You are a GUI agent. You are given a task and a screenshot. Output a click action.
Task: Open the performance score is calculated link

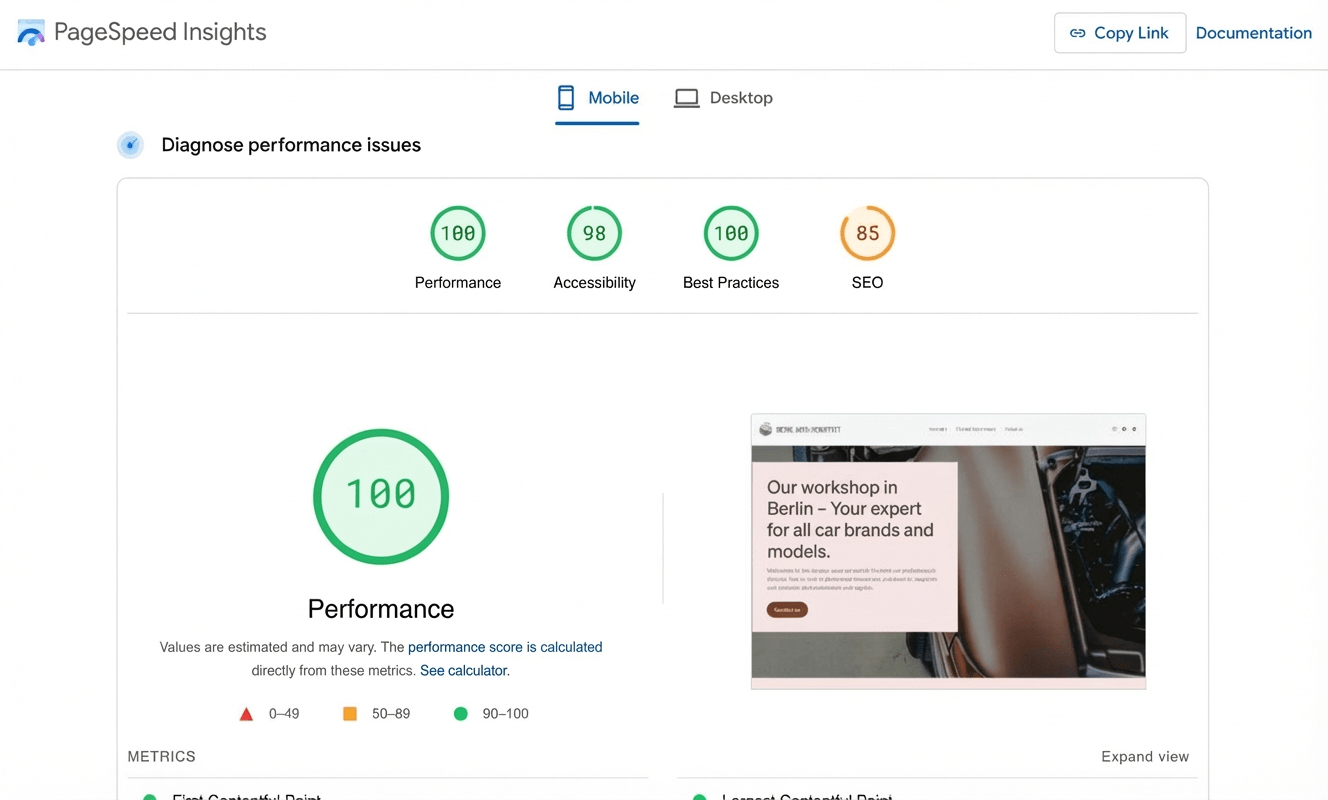[504, 647]
